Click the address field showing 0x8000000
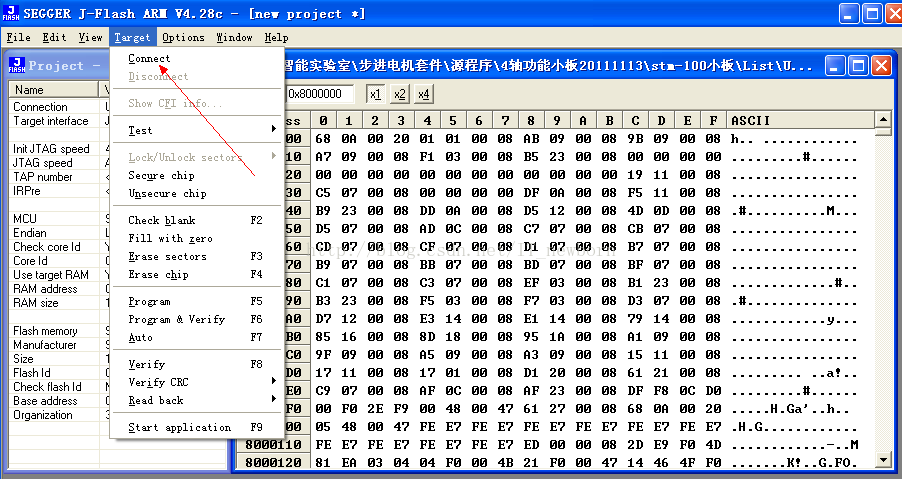The image size is (902, 479). click(x=320, y=94)
